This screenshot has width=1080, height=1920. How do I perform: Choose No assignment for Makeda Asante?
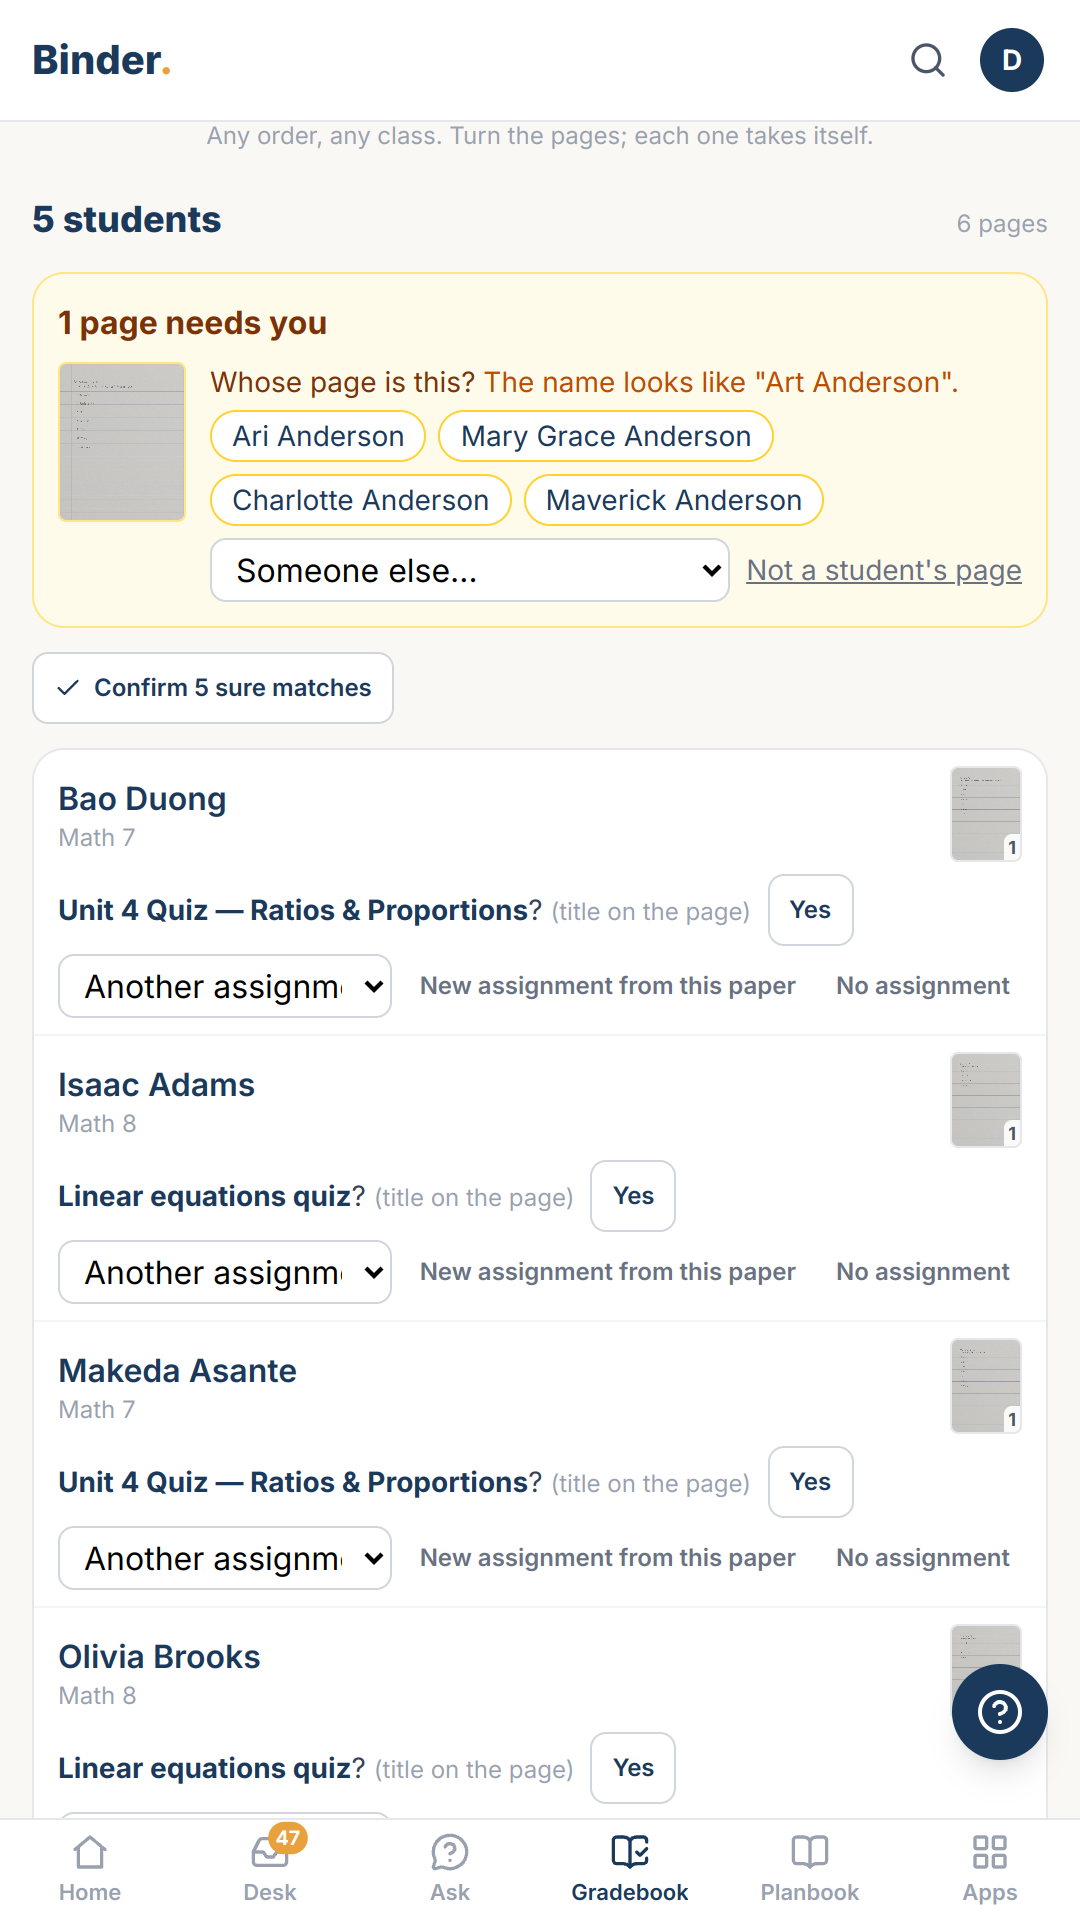923,1558
